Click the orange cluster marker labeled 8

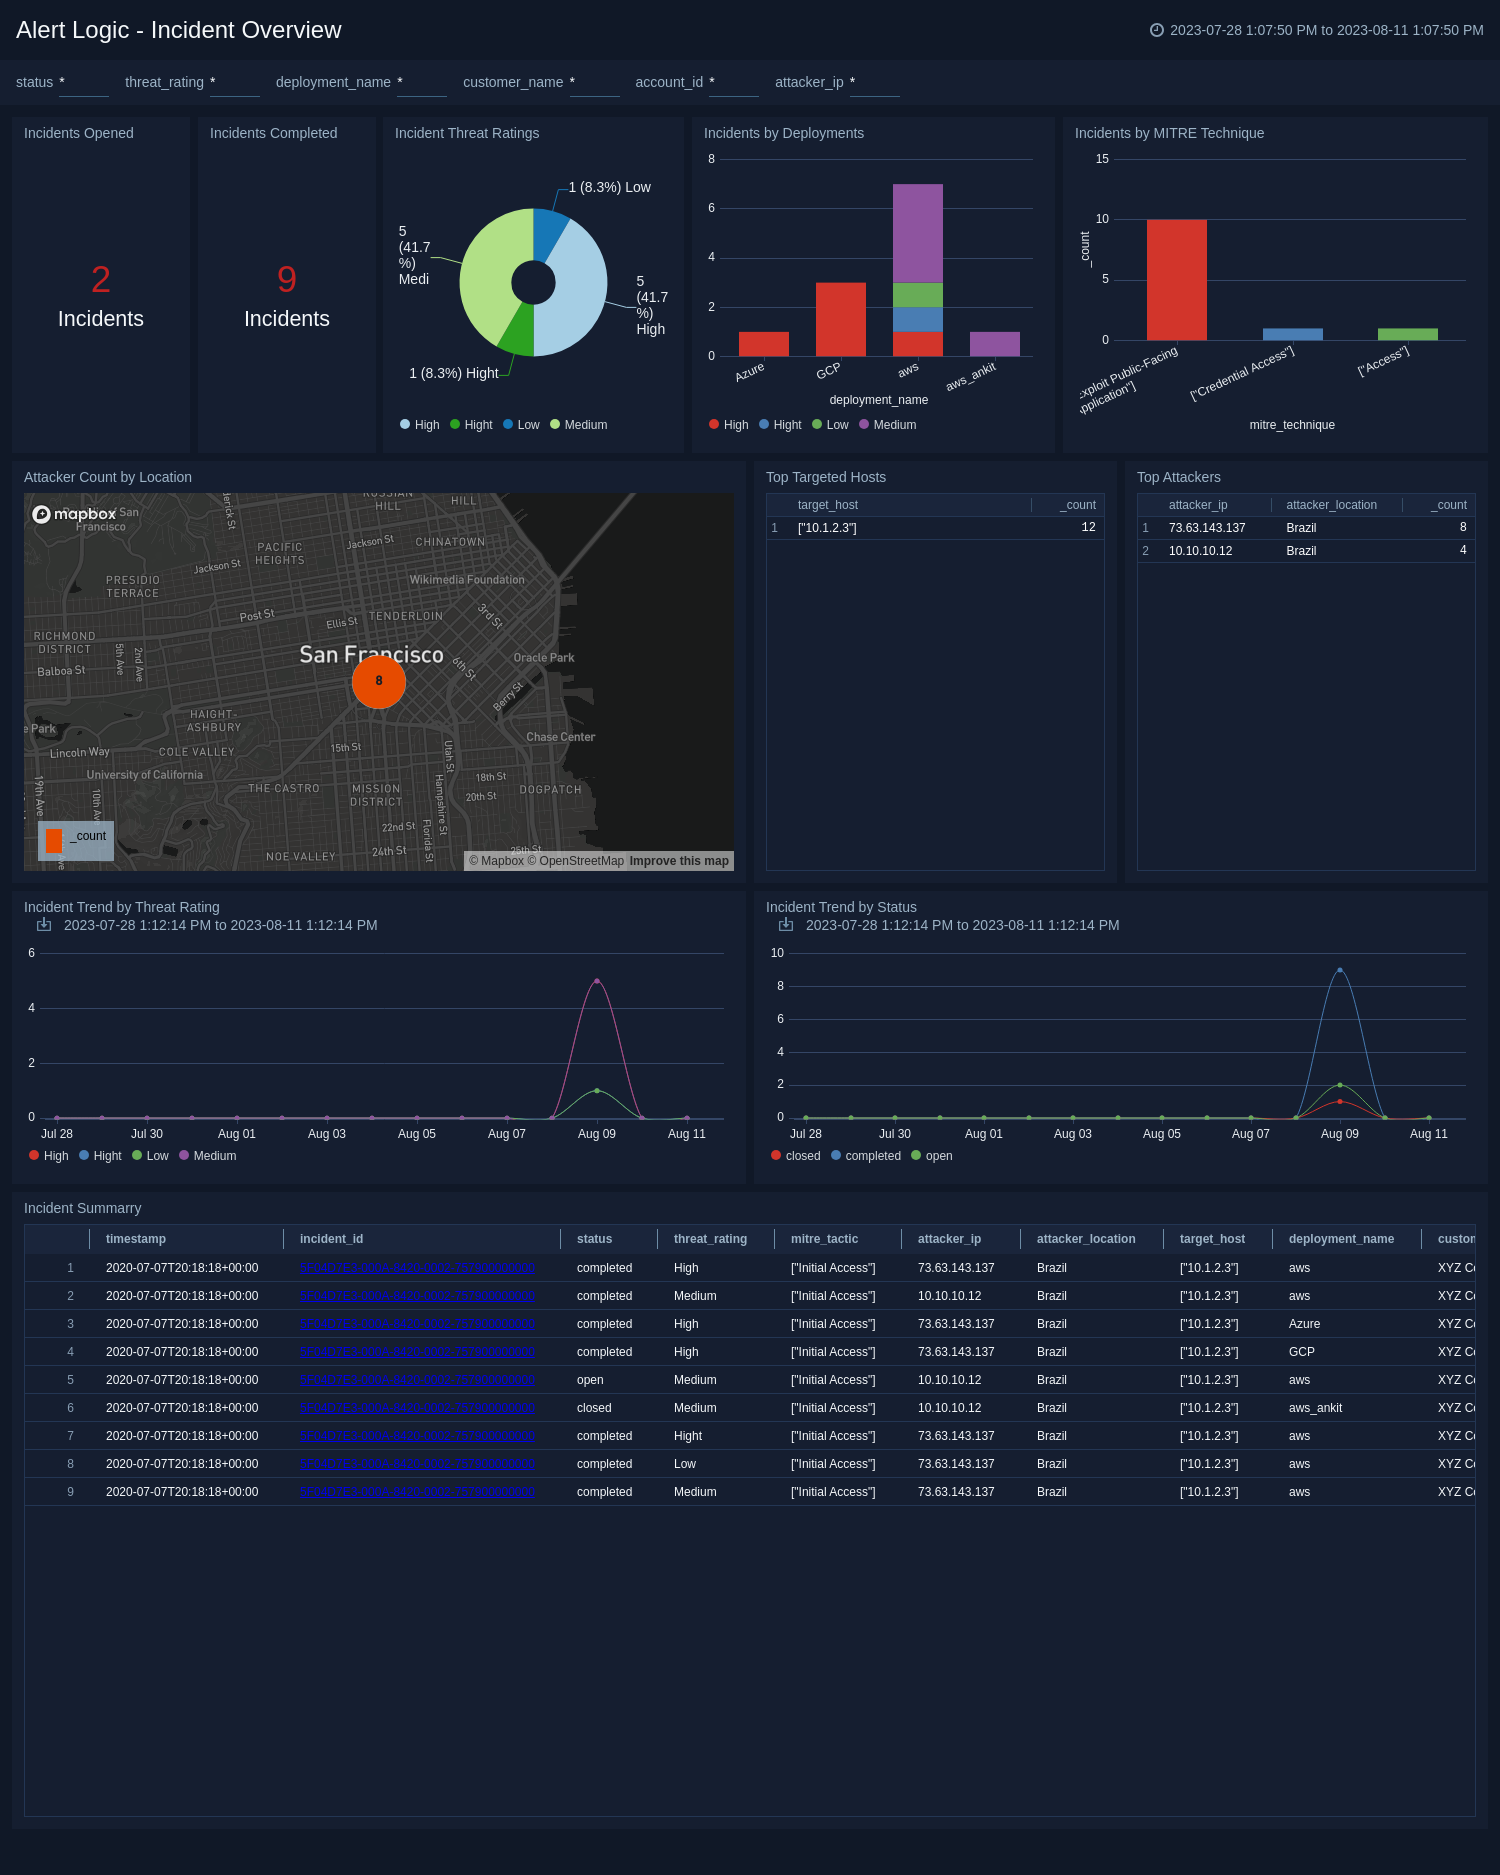click(379, 681)
